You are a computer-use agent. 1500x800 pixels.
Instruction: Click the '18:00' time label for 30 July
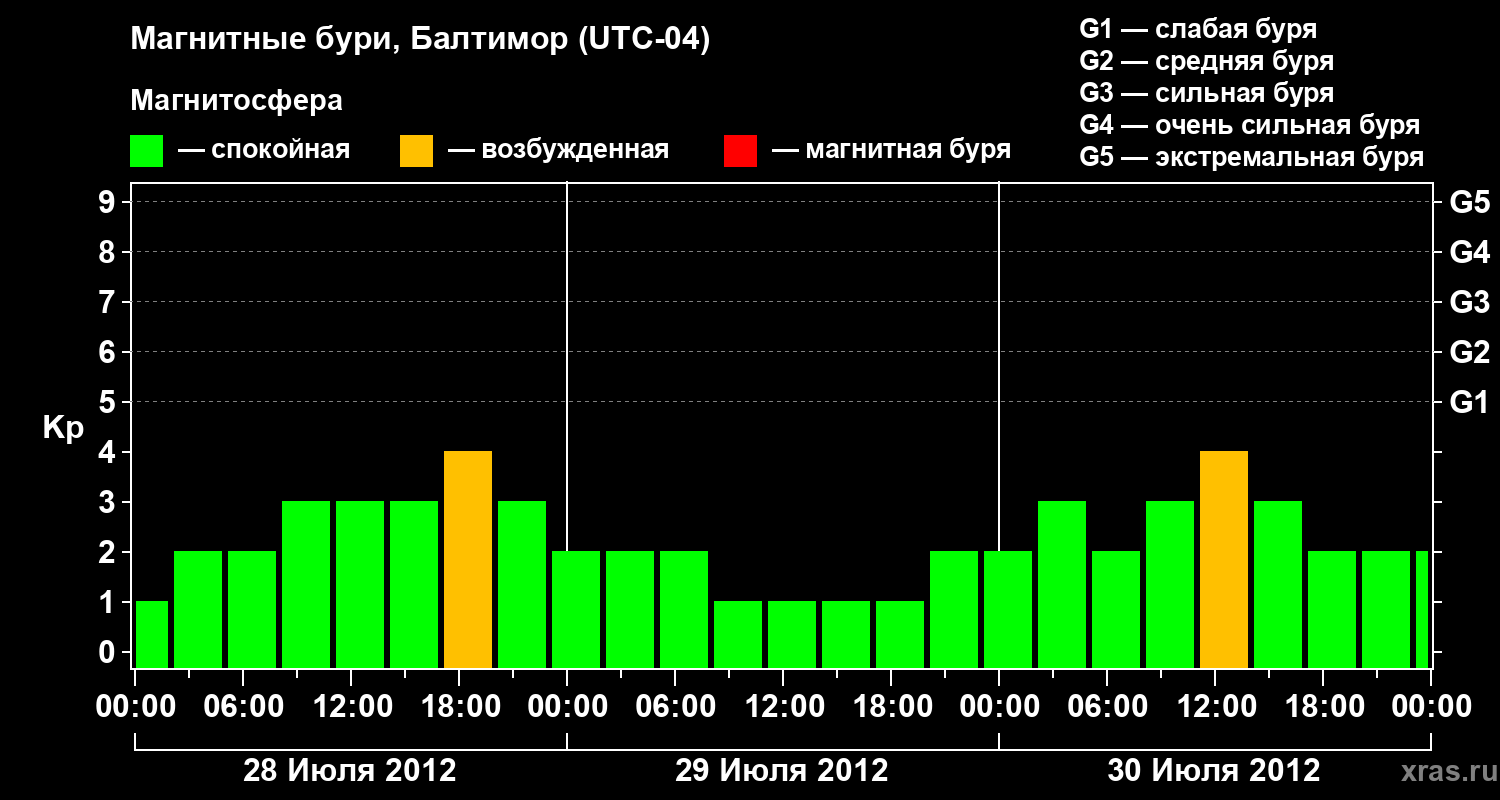pos(1323,707)
